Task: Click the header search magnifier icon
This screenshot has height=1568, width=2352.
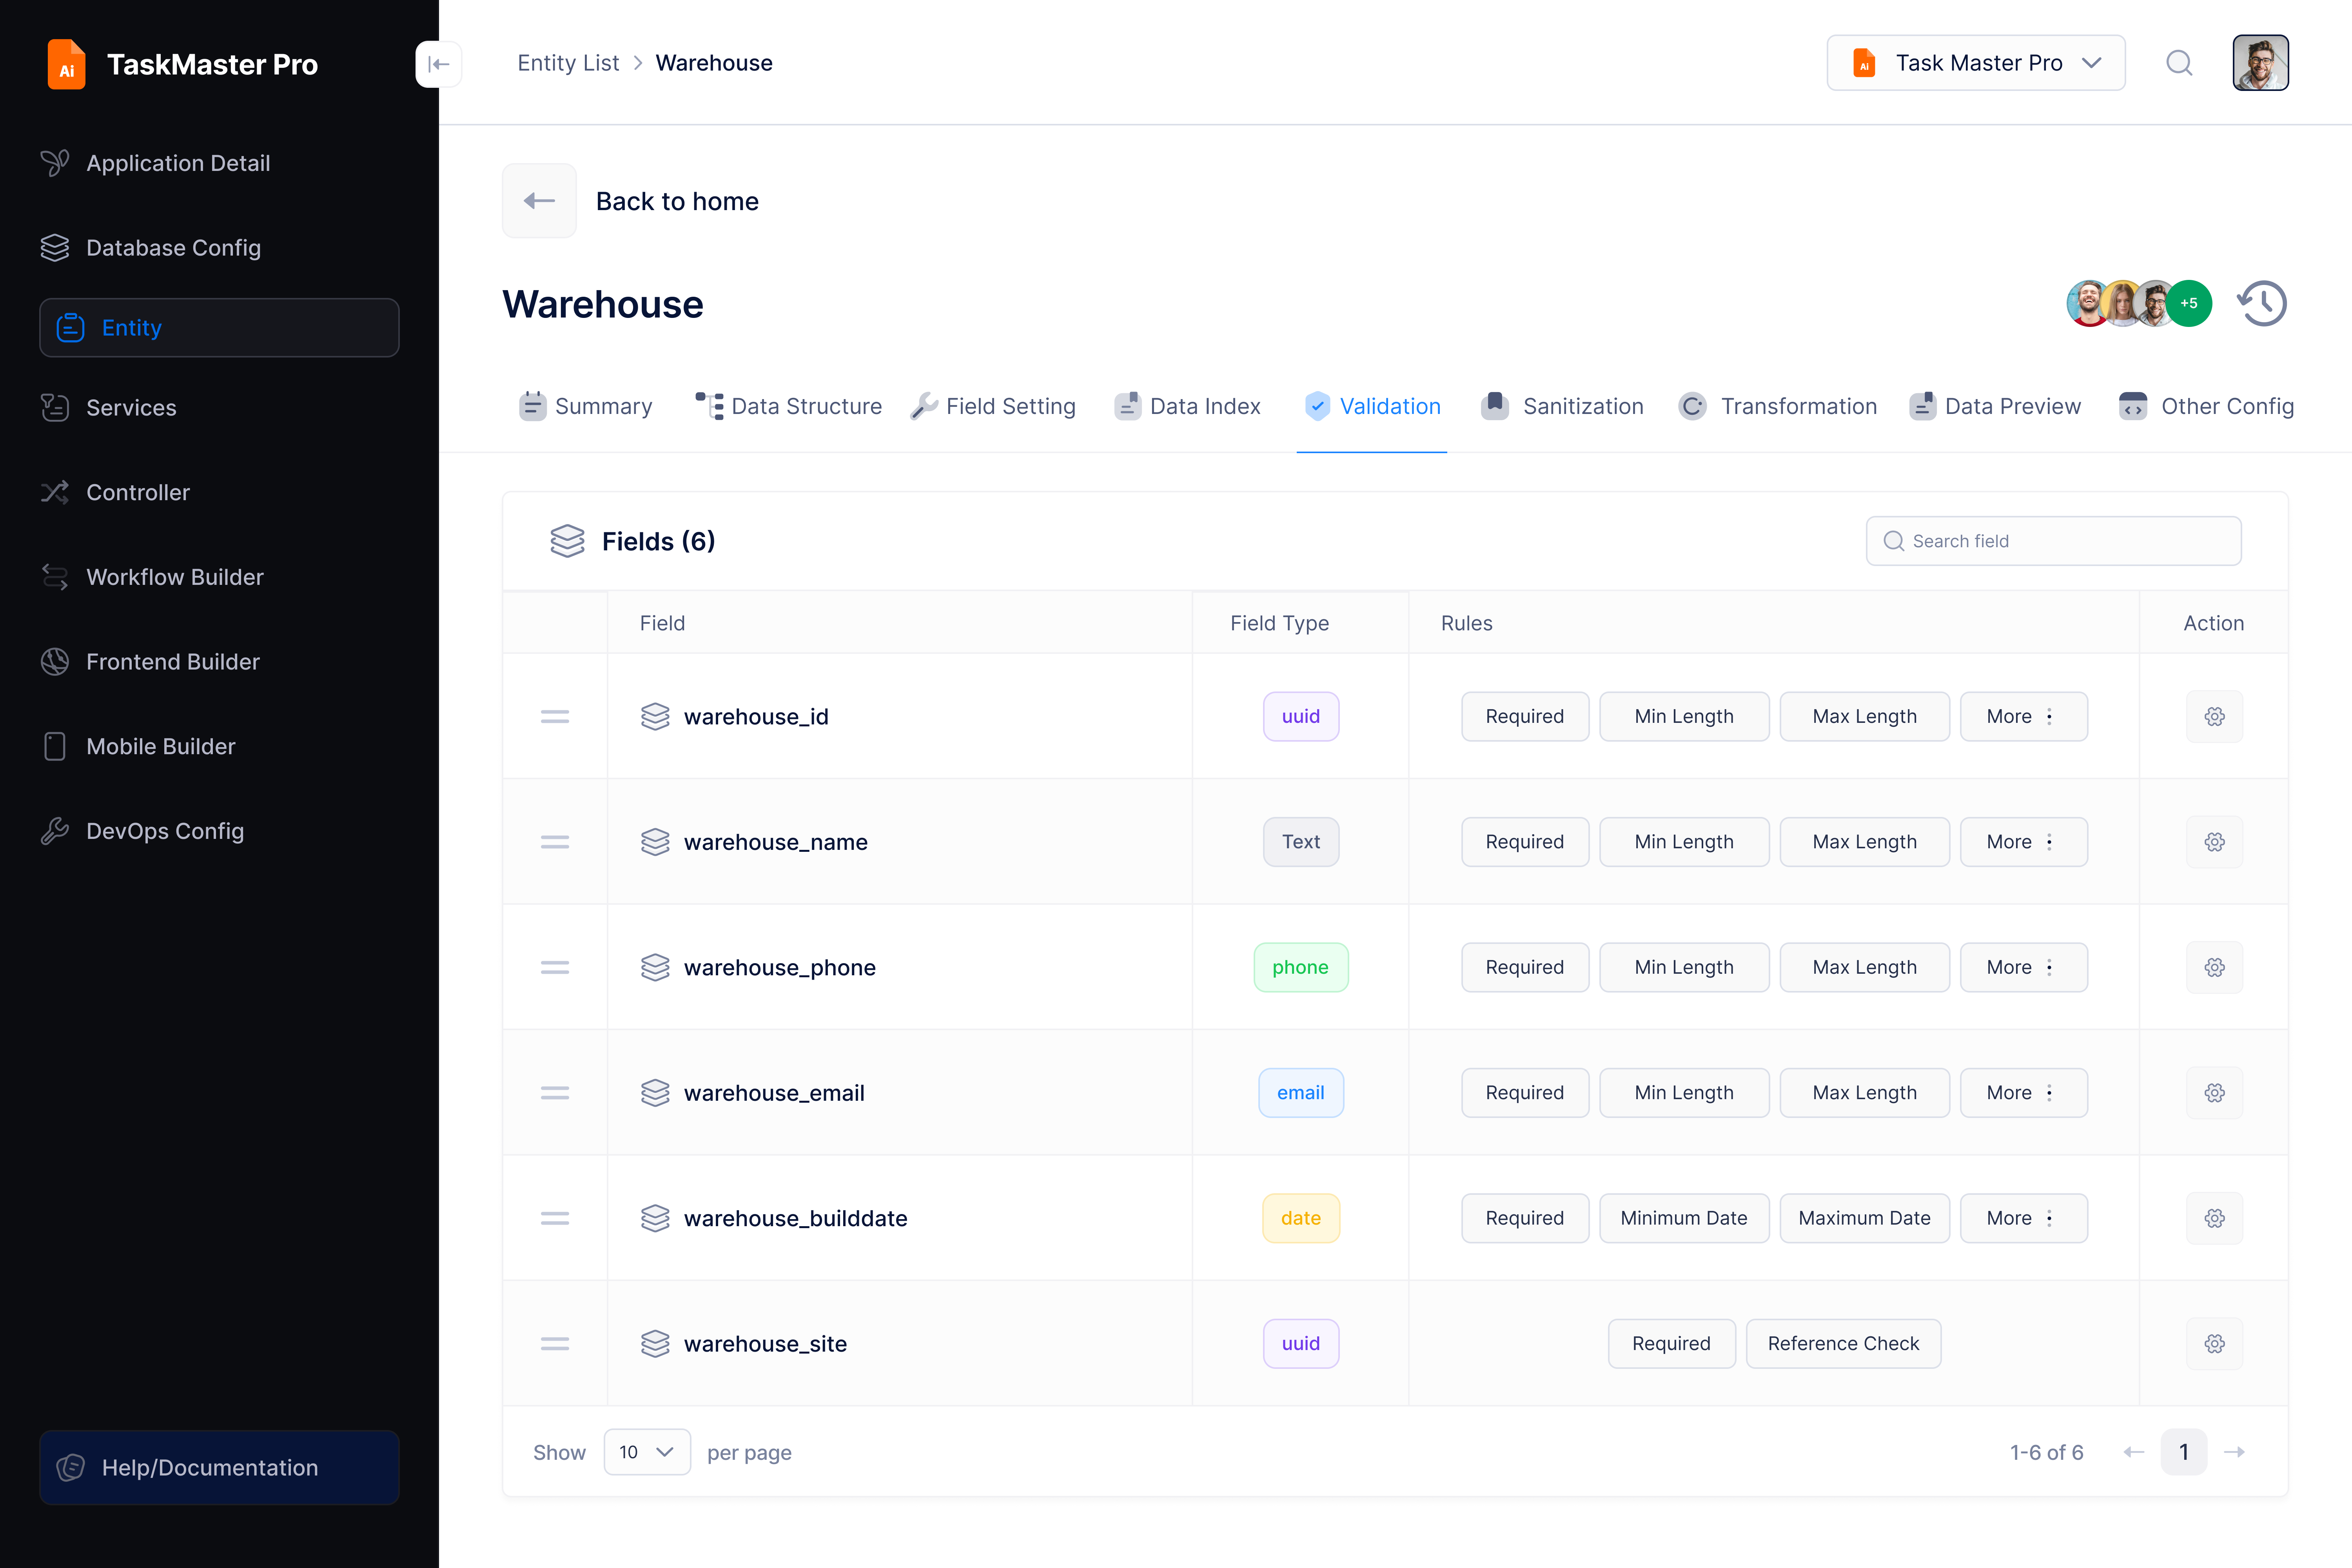Action: point(2179,64)
